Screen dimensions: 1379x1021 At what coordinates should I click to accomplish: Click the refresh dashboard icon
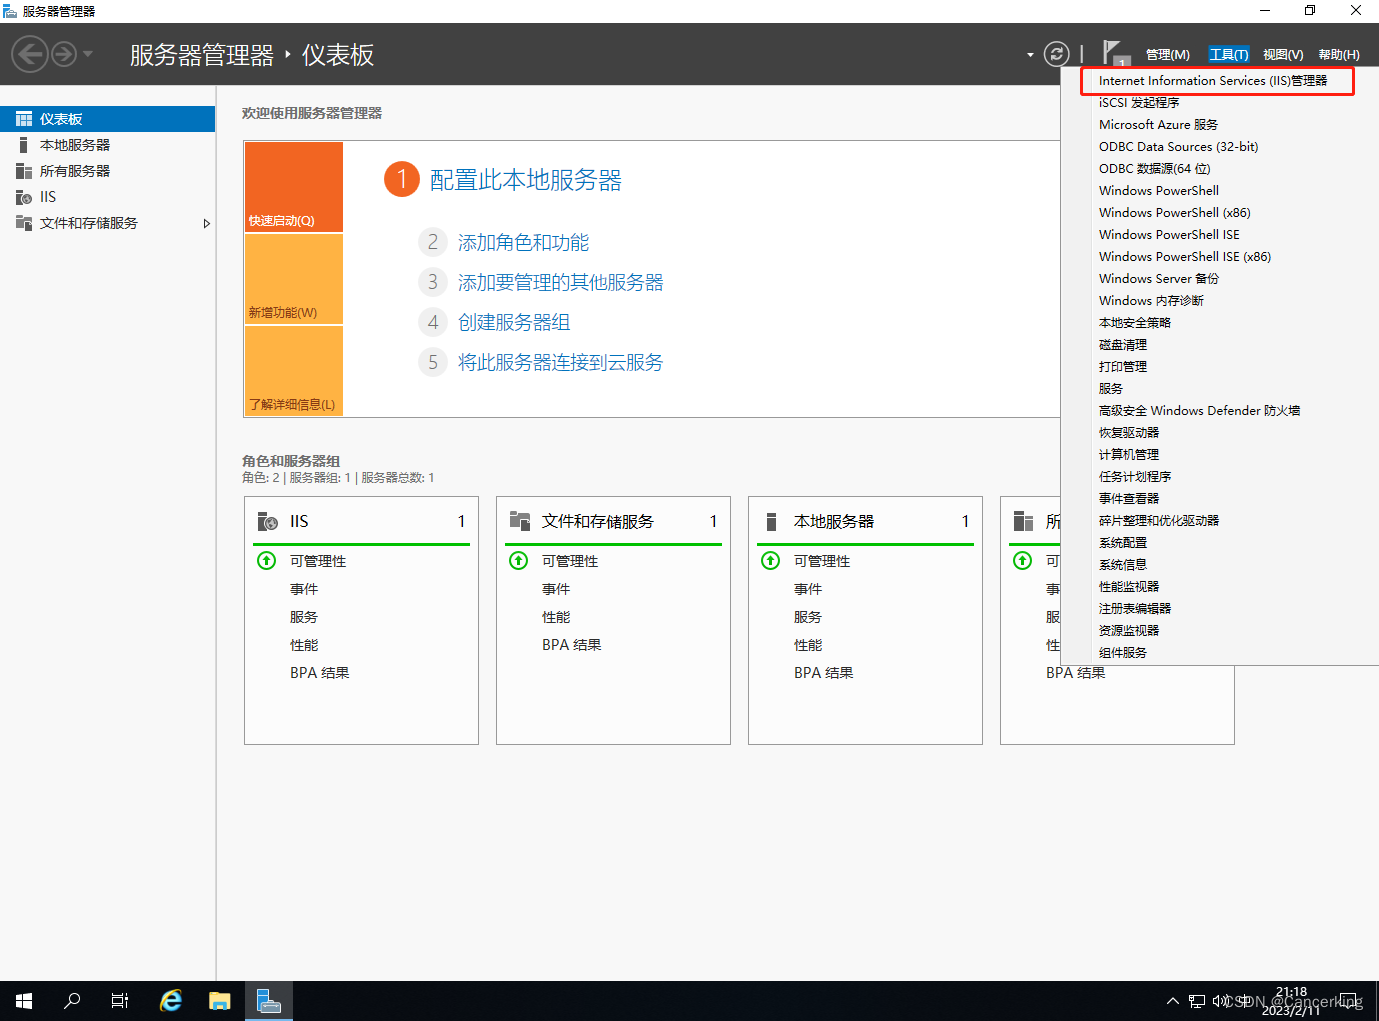1056,54
